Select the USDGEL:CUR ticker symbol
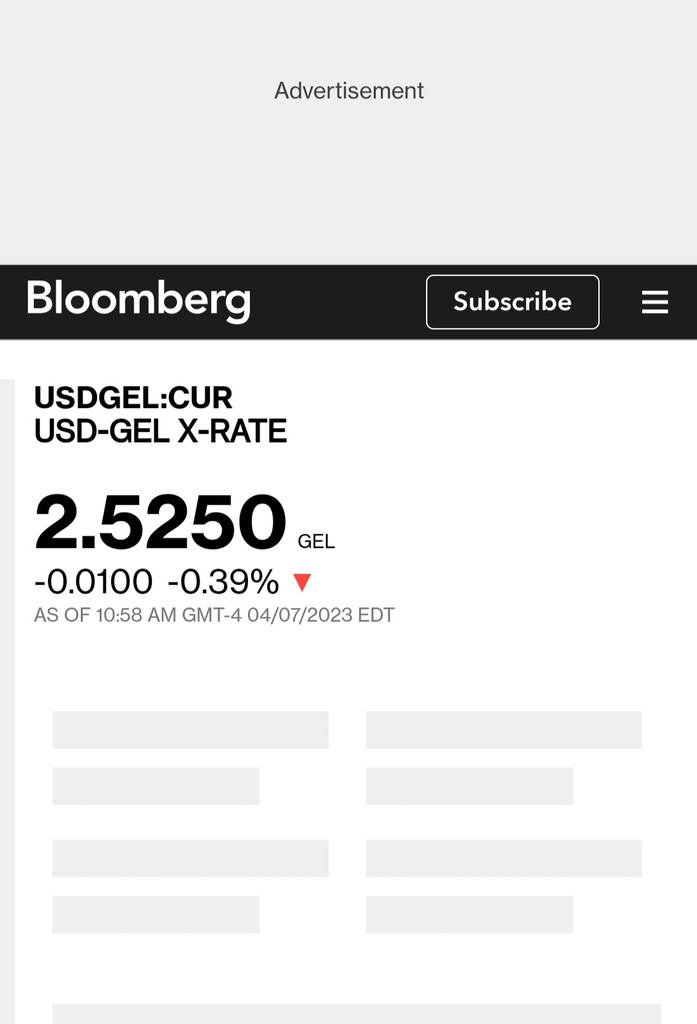The image size is (697, 1024). pyautogui.click(x=133, y=398)
